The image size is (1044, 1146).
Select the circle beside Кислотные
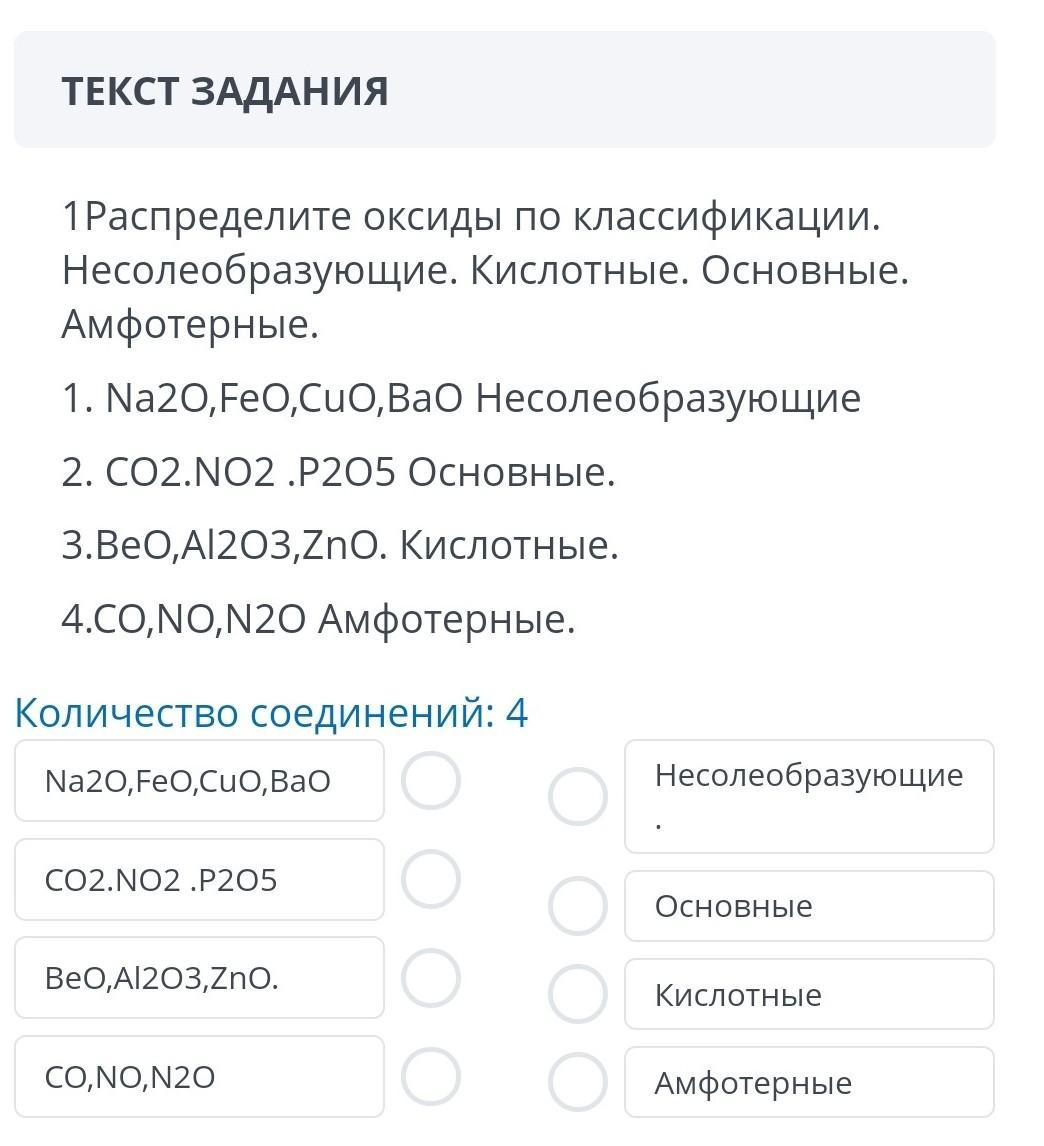point(578,994)
